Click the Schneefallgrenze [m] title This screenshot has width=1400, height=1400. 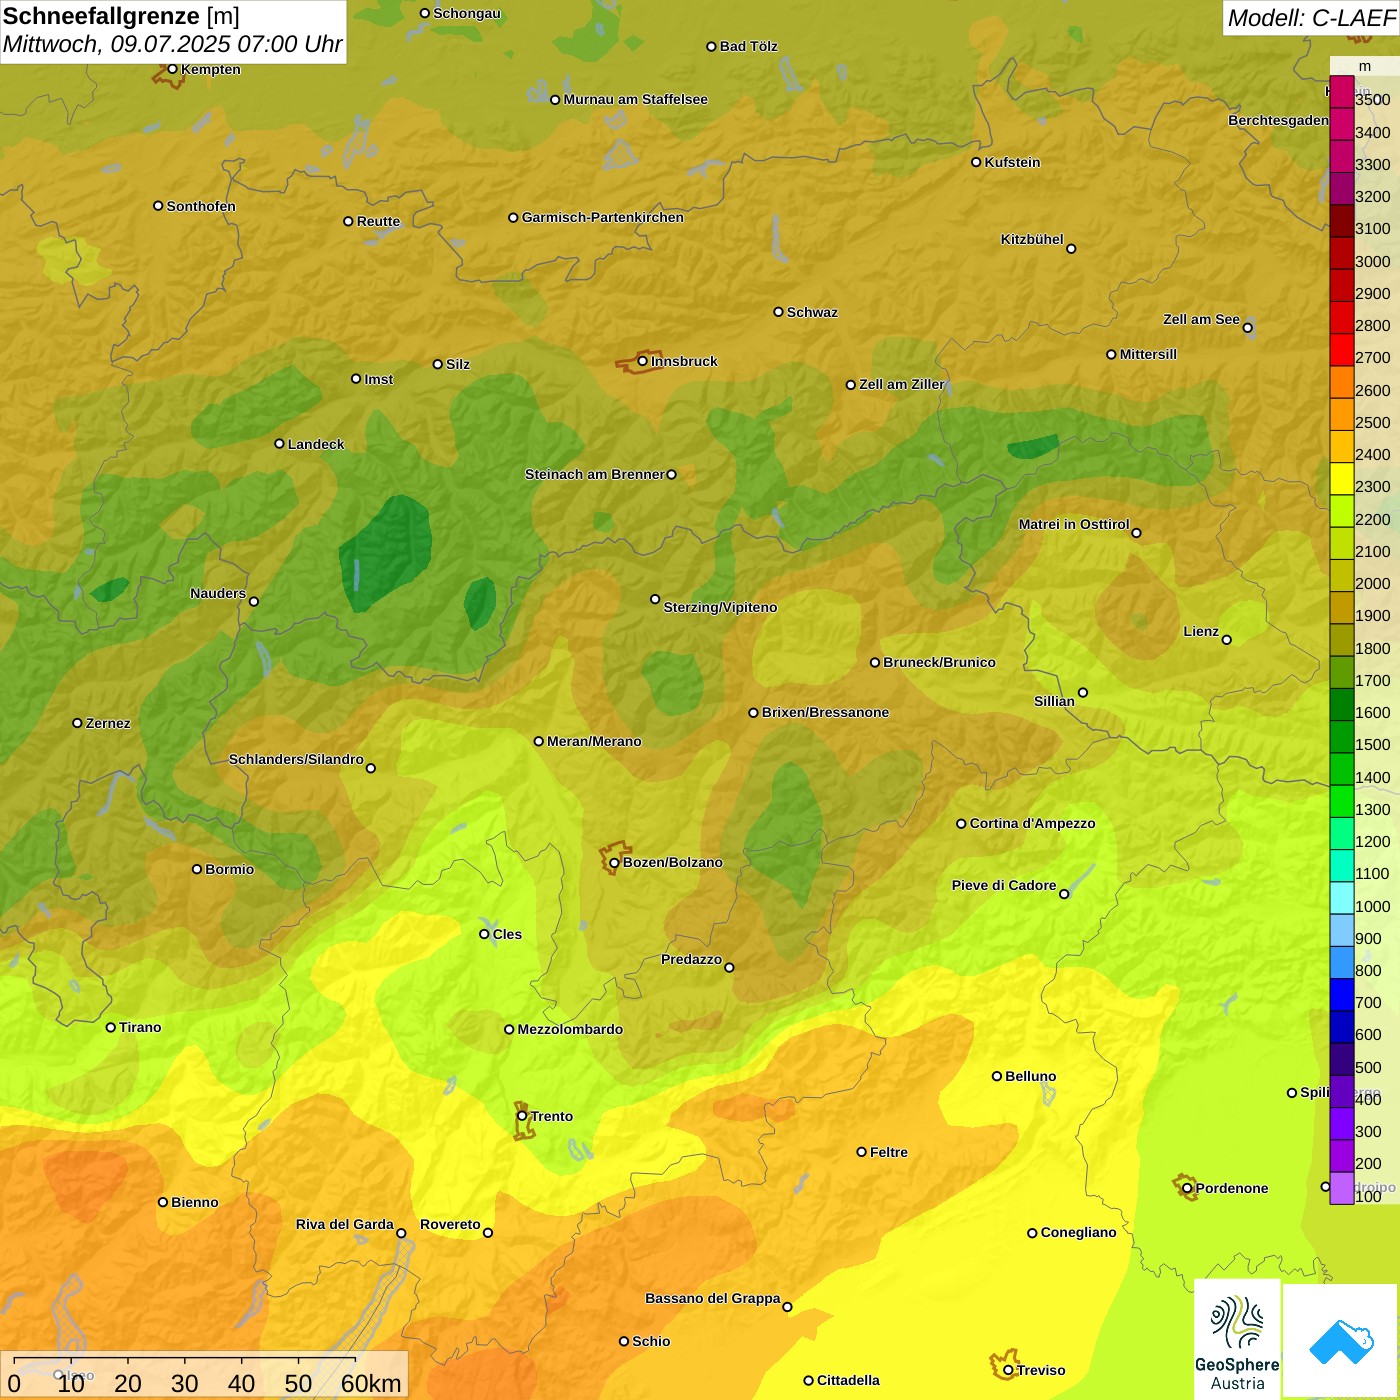click(121, 16)
